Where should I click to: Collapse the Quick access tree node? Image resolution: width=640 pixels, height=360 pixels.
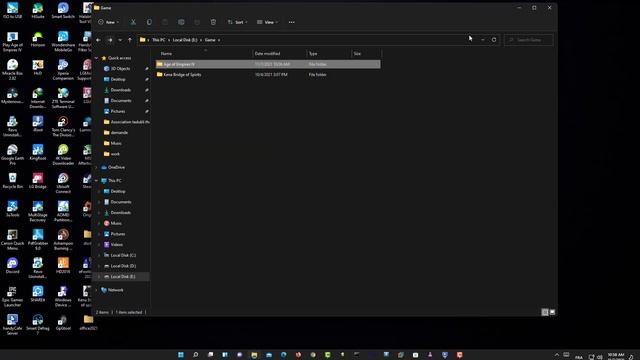97,58
